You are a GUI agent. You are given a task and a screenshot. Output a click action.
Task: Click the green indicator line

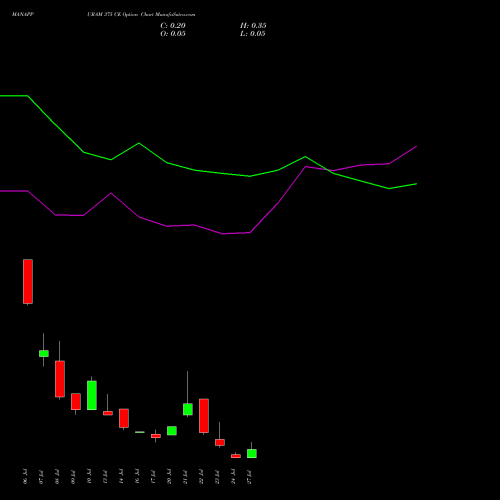pyautogui.click(x=194, y=170)
